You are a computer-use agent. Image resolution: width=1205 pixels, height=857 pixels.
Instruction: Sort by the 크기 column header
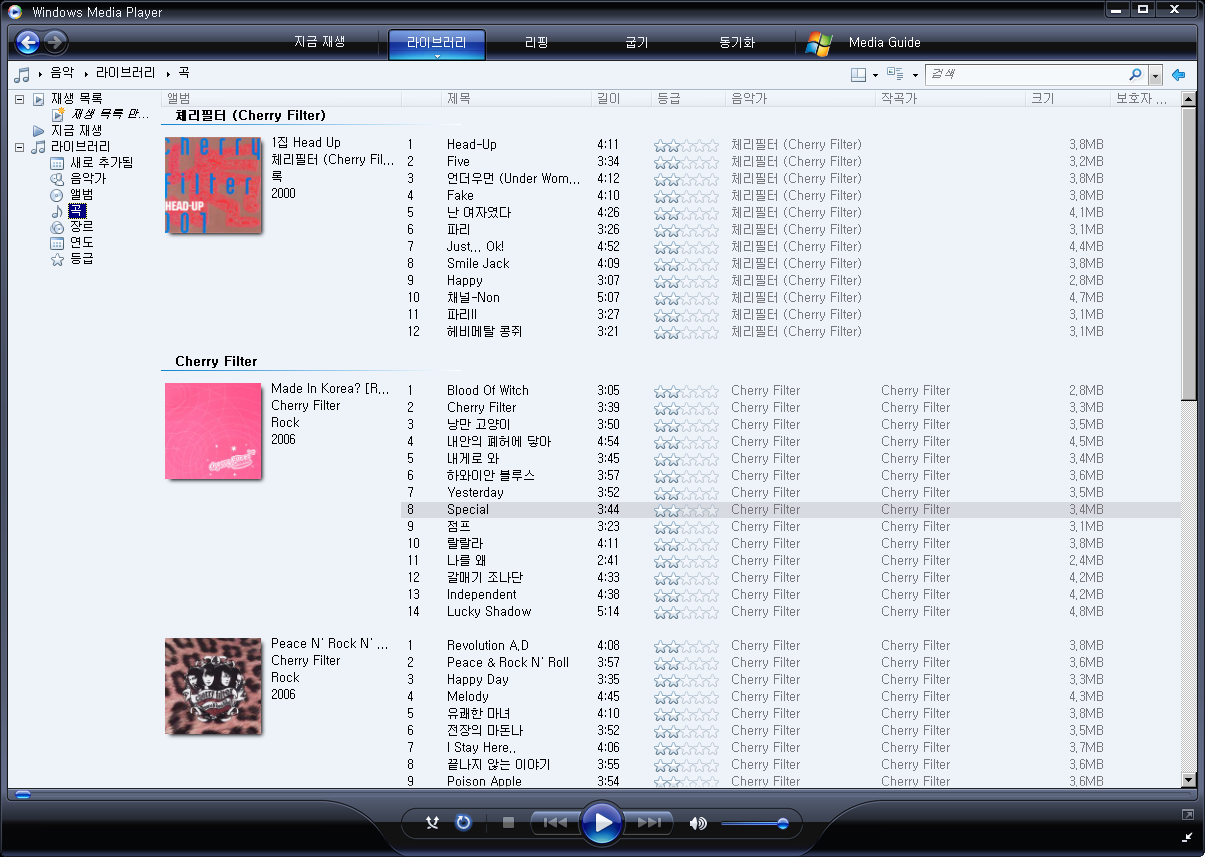1069,99
